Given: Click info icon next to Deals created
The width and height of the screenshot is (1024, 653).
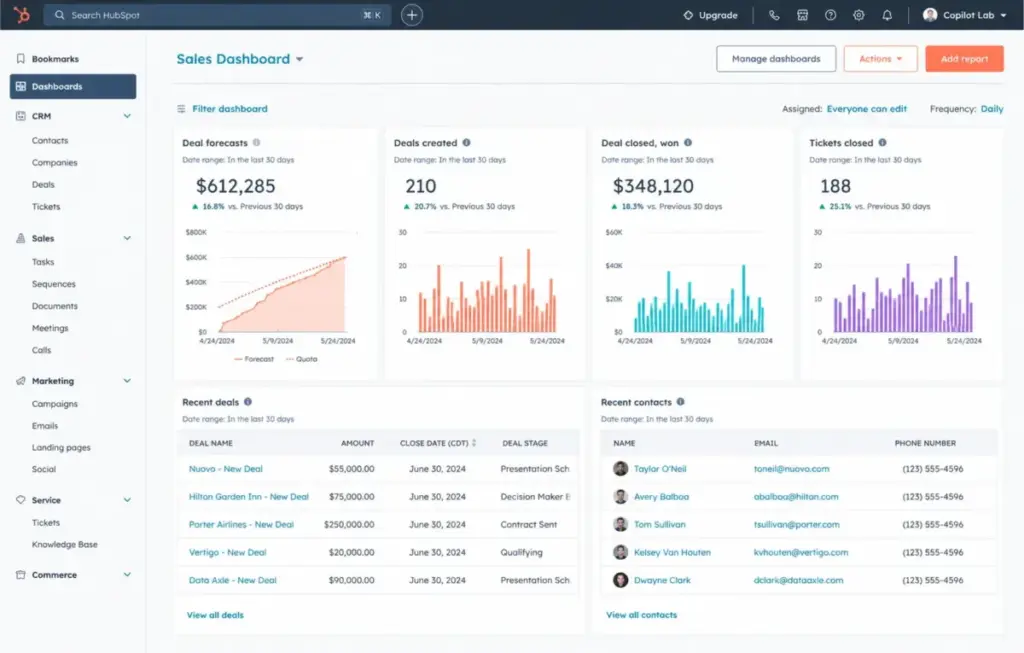Looking at the screenshot, I should coord(466,142).
